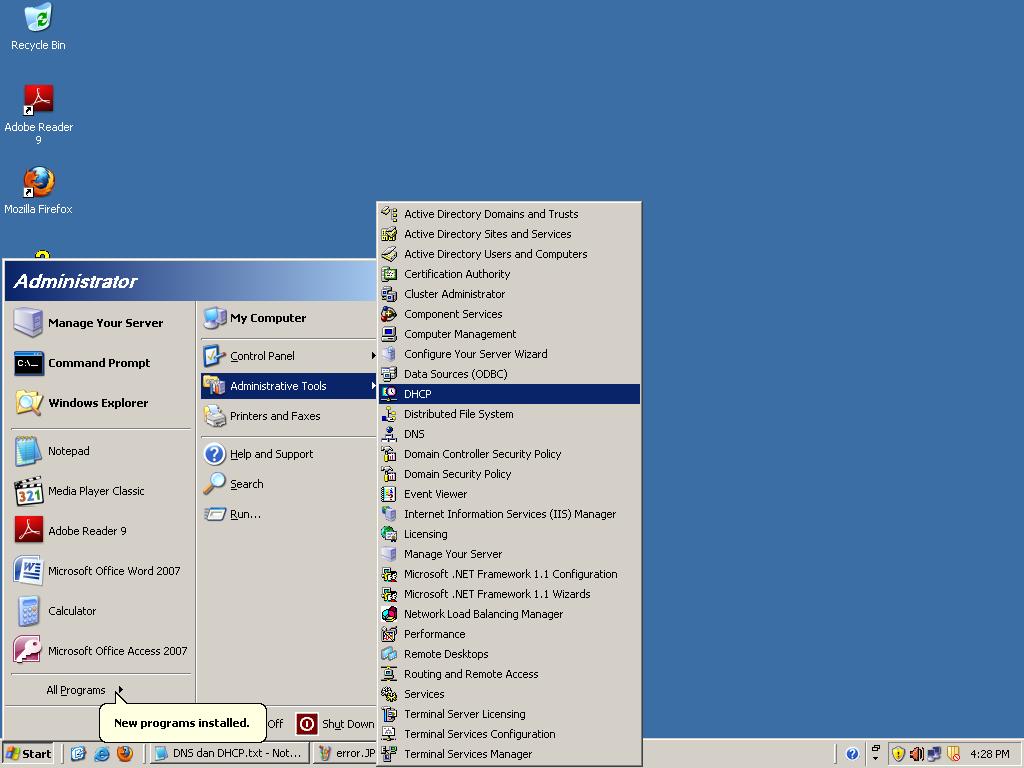Viewport: 1024px width, 768px height.
Task: Launch pinned Manage Your Server in Start menu
Action: click(x=101, y=323)
